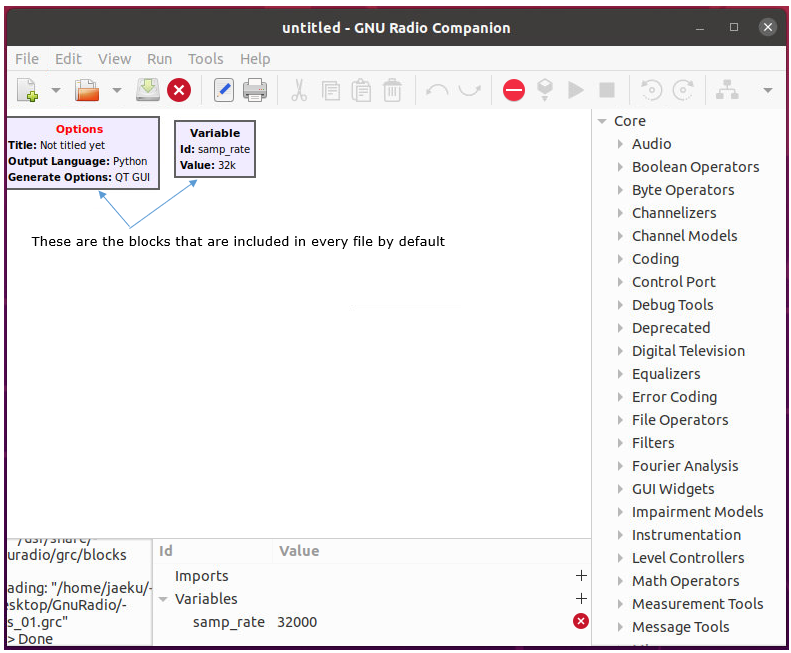Screen dimensions: 791x653
Task: Close the flowgraph with red X toolbar icon
Action: 179,90
